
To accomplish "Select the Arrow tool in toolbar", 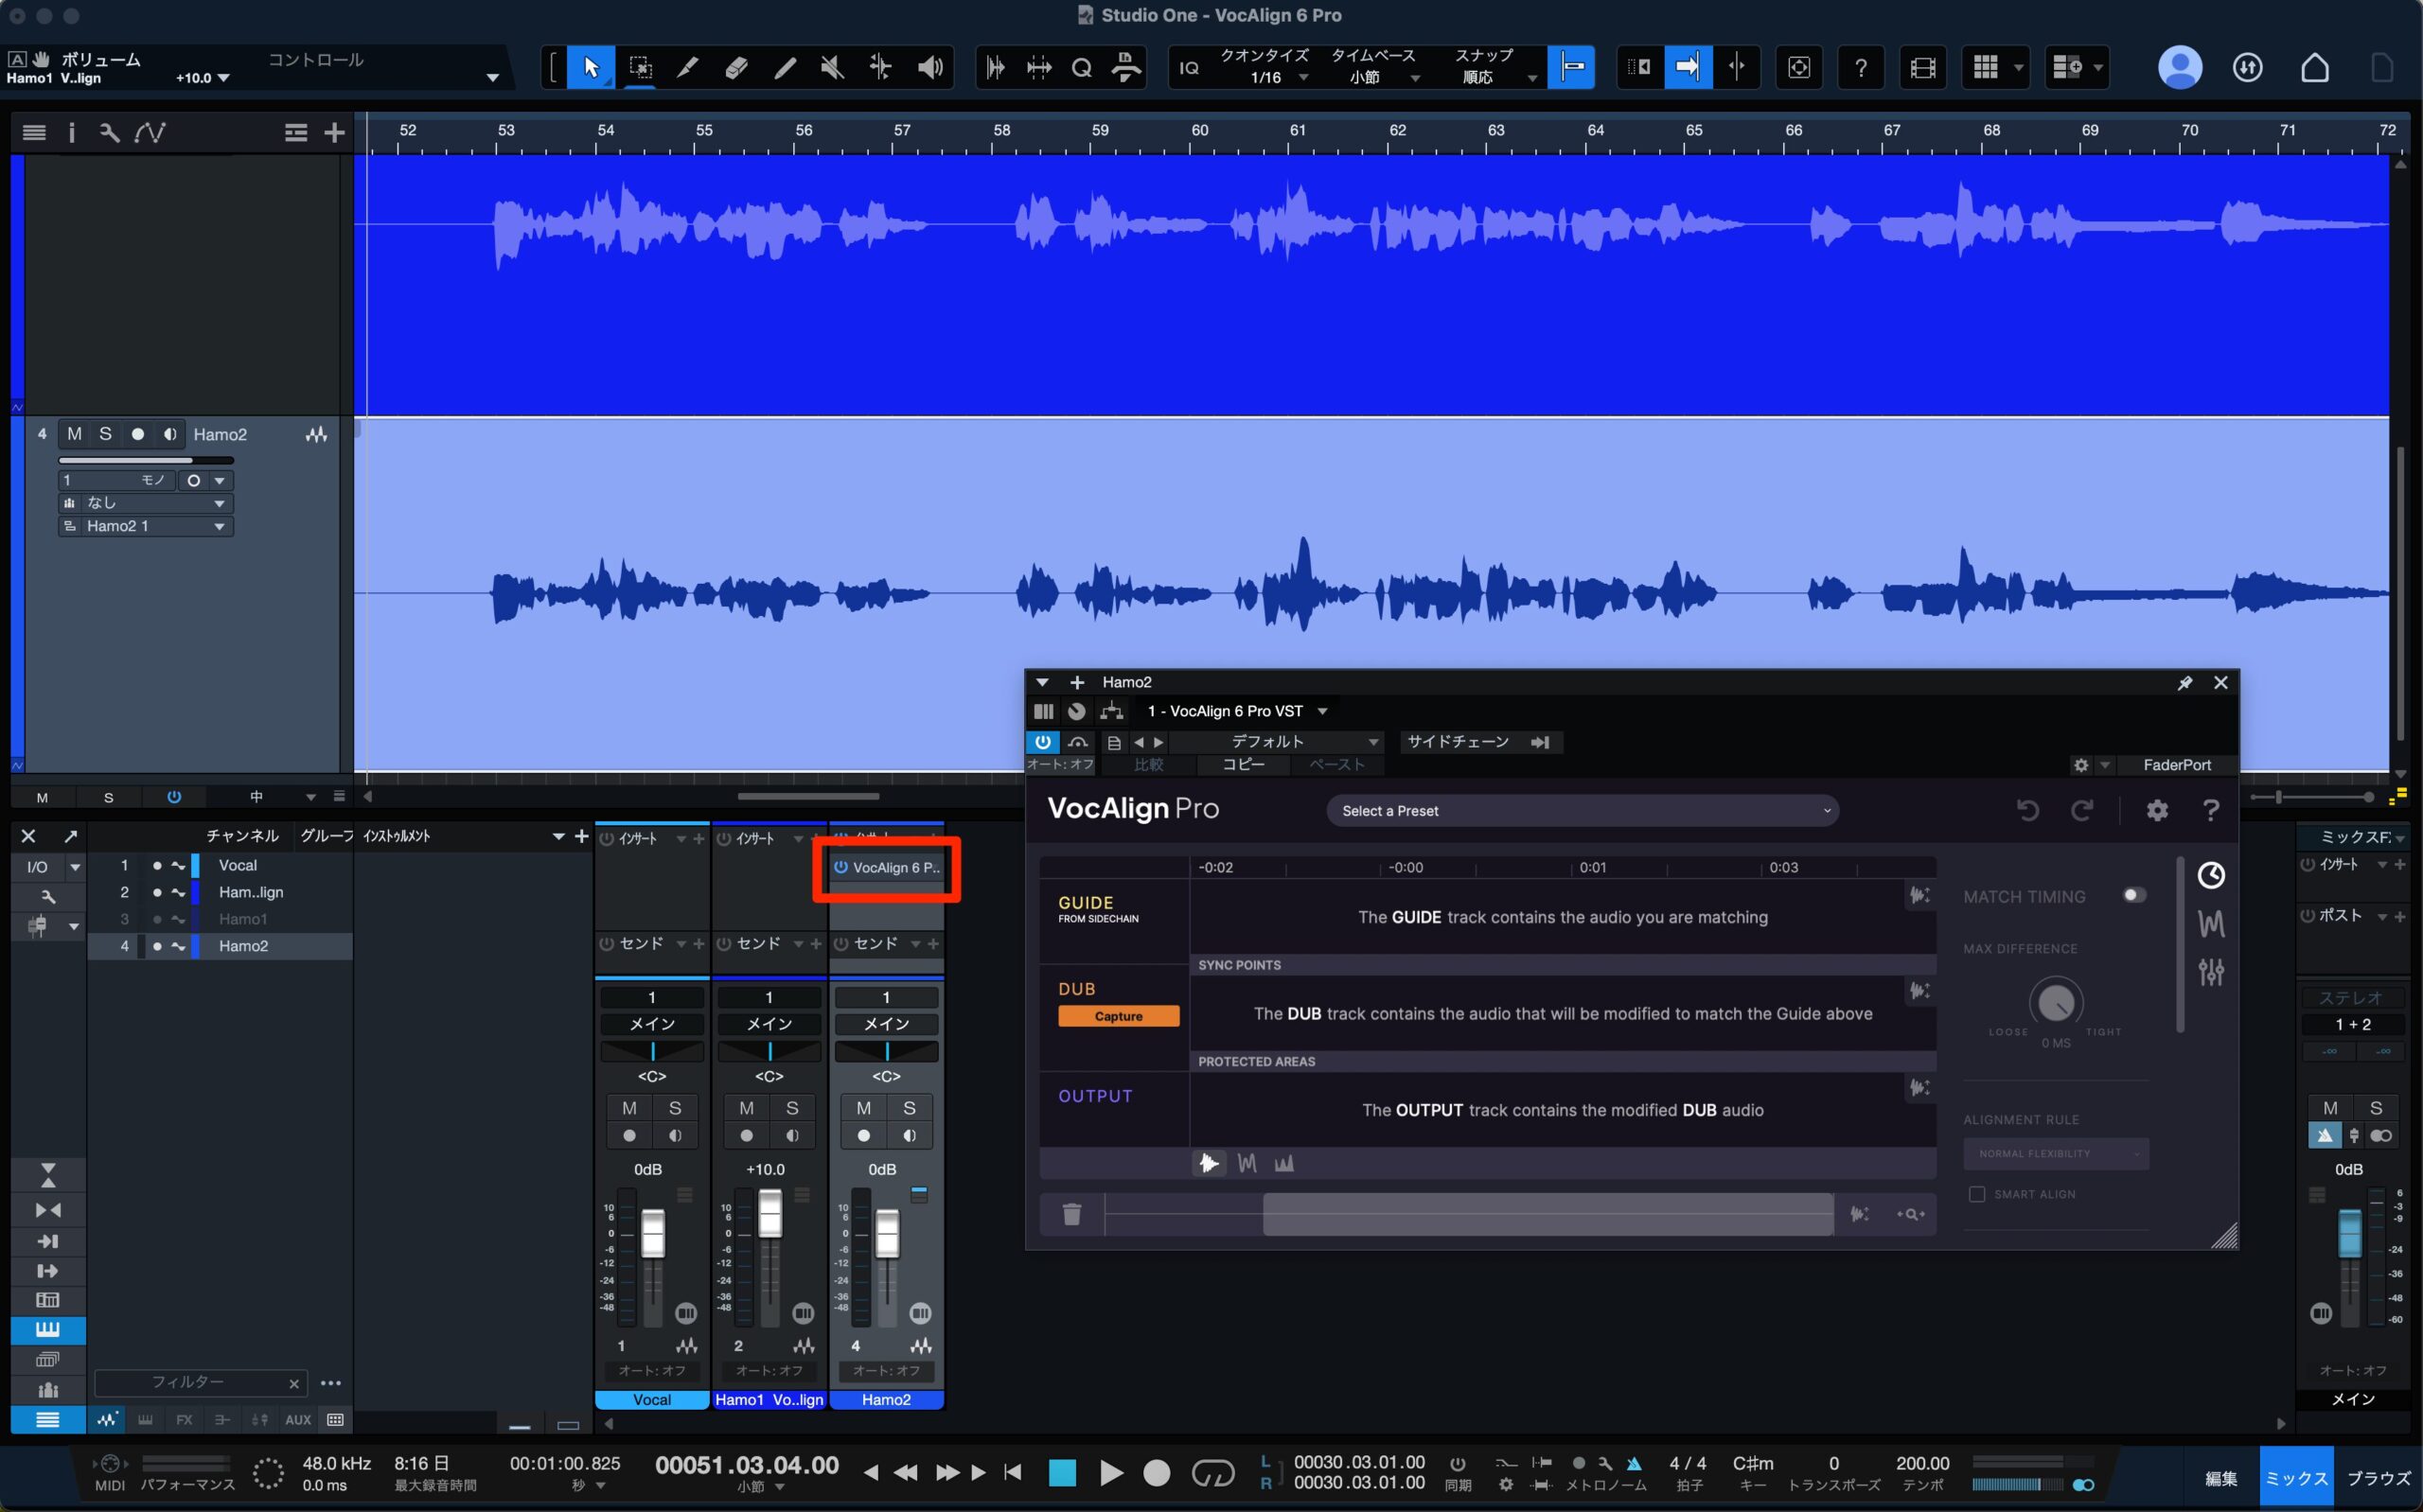I will click(x=591, y=68).
